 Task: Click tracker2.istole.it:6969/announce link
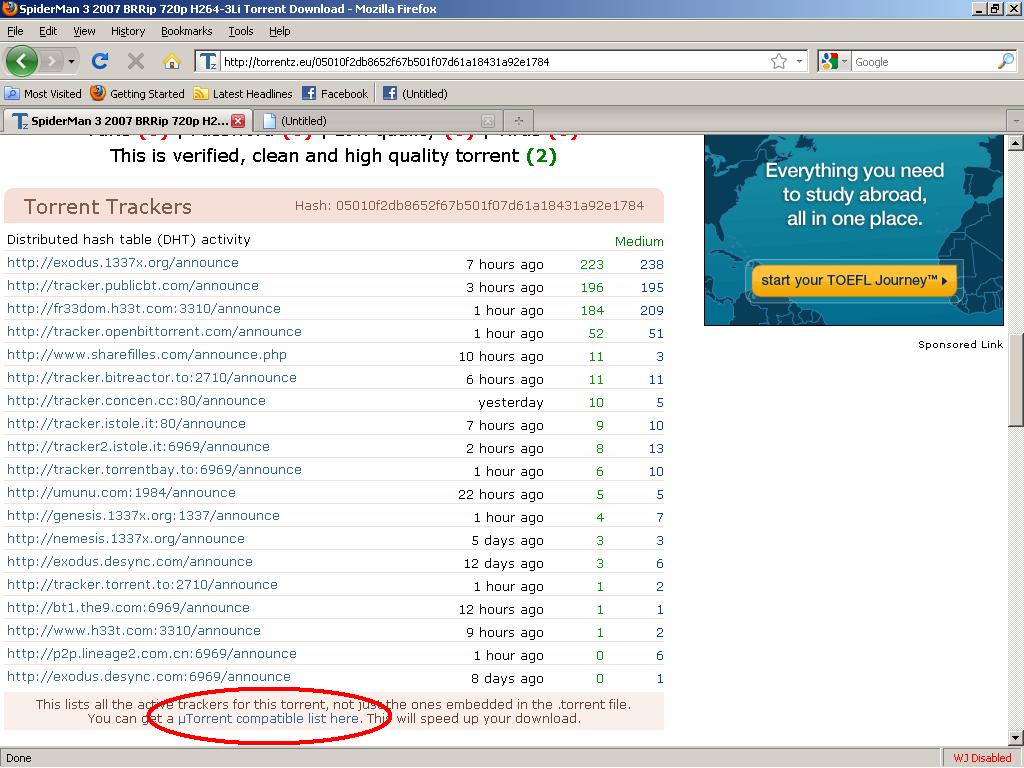tap(138, 447)
